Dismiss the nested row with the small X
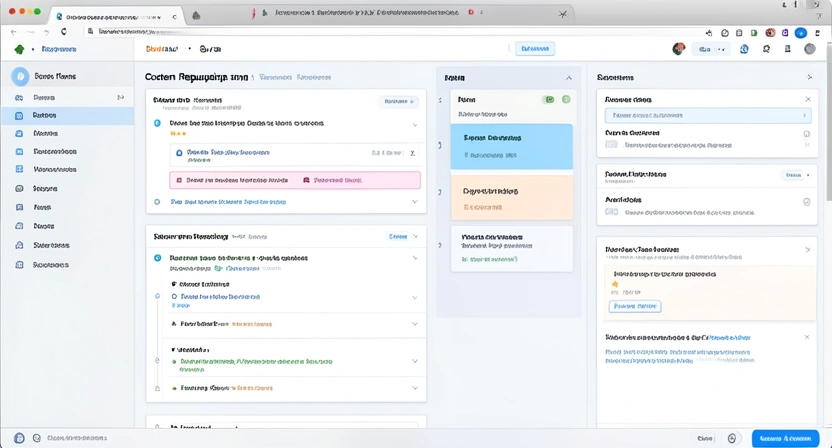Screen dimensions: 832x448 tap(412, 153)
